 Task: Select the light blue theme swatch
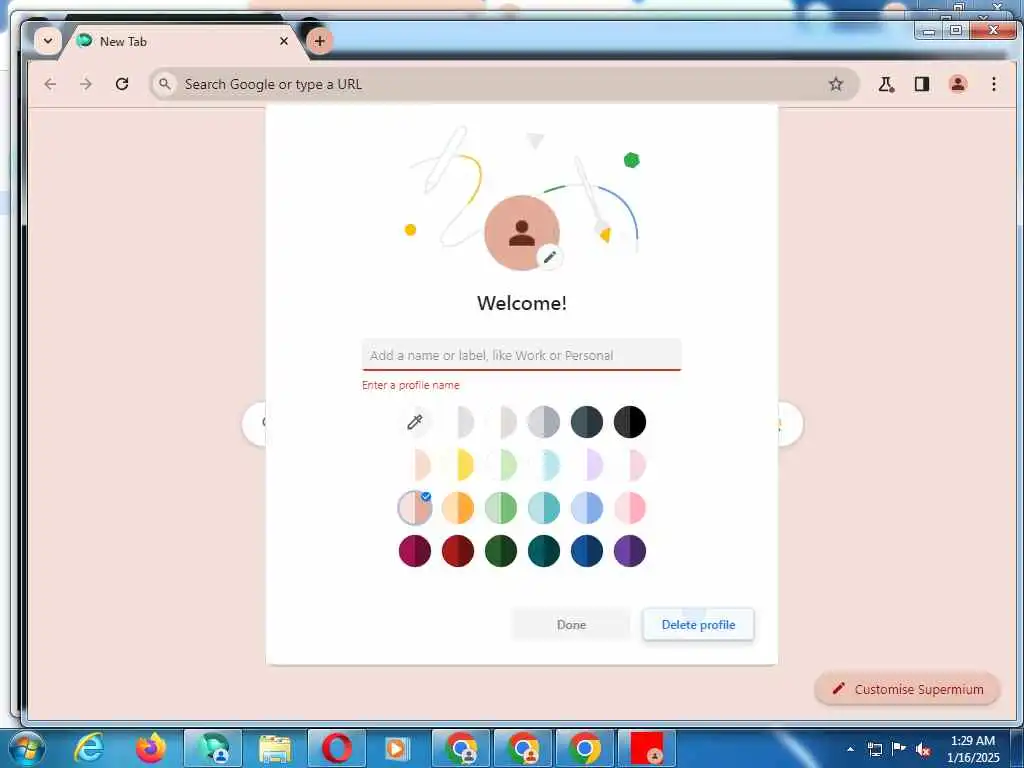click(x=587, y=508)
